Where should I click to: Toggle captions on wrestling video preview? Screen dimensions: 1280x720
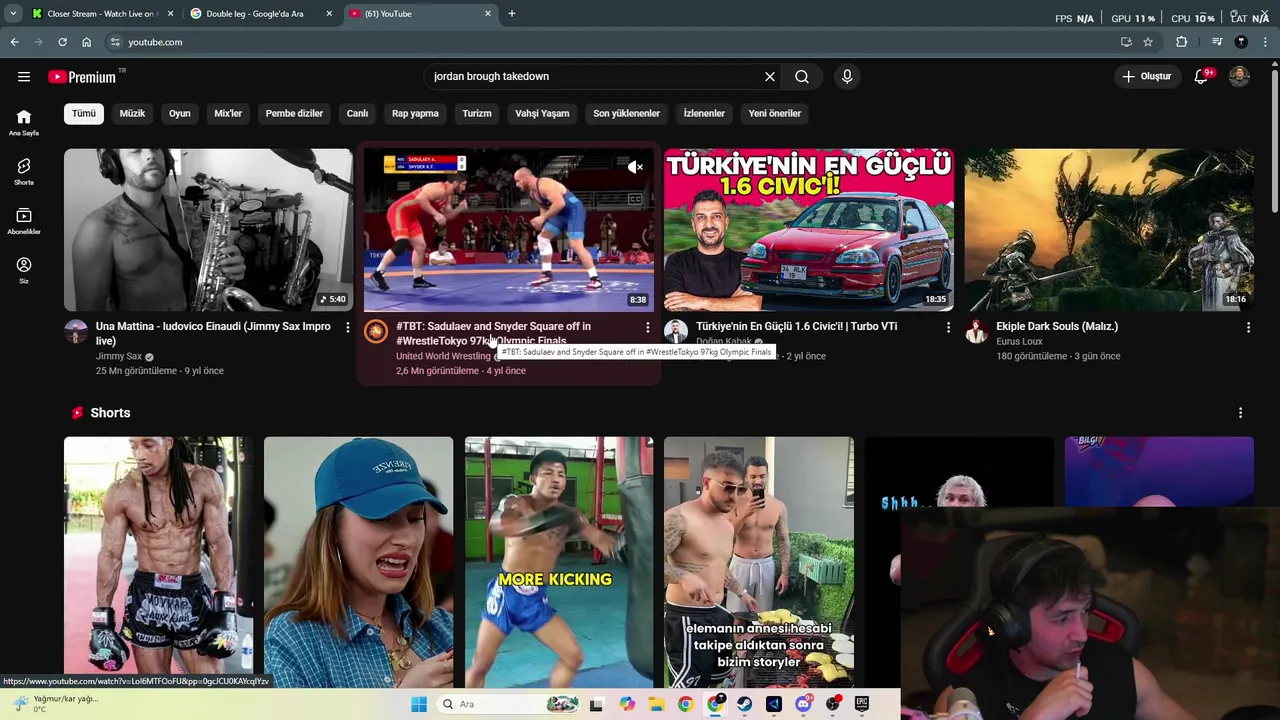635,199
